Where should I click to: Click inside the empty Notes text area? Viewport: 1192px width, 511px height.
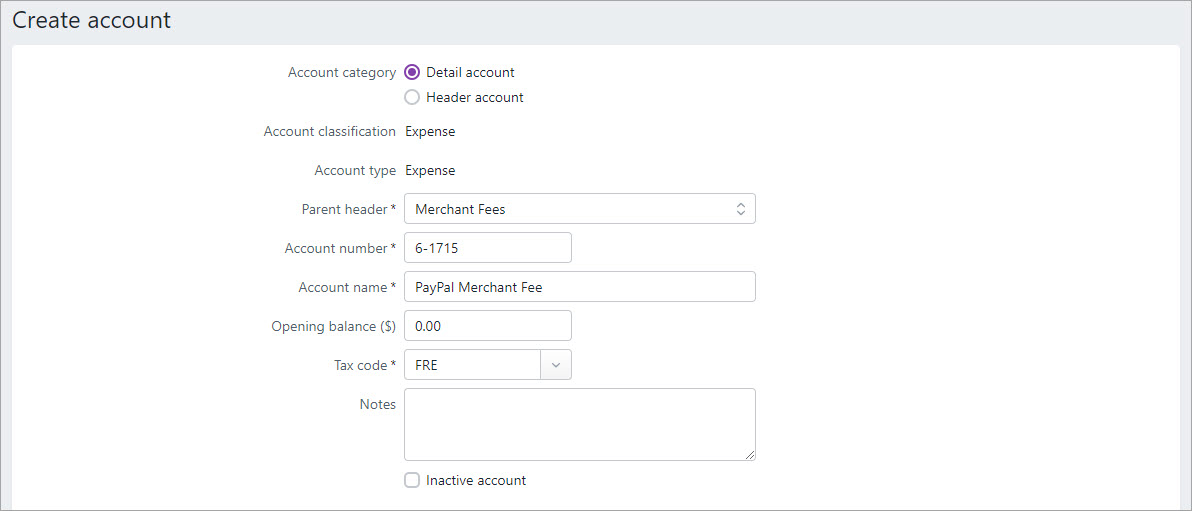(579, 424)
